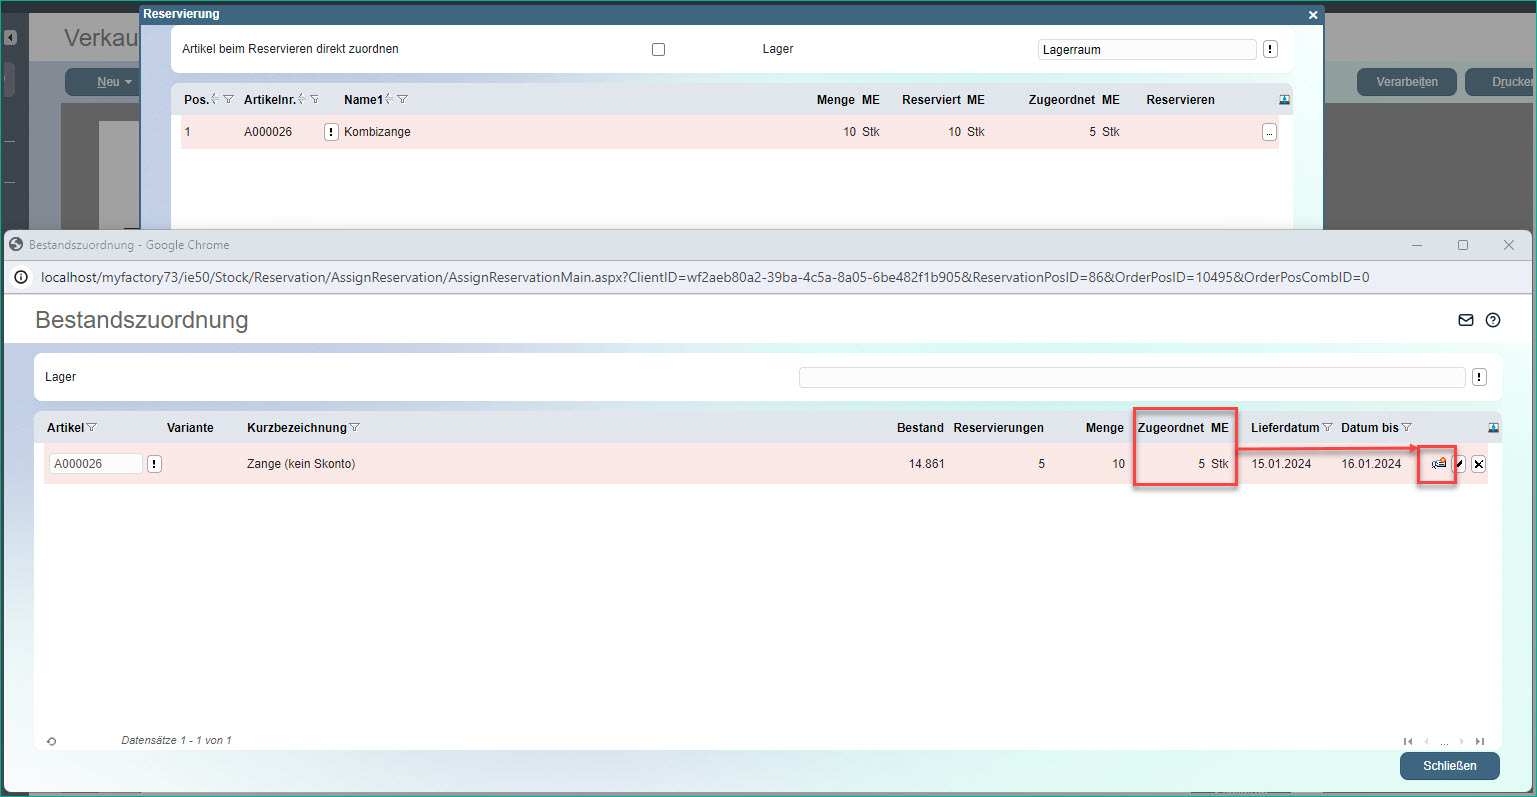Viewport: 1537px width, 797px height.
Task: Click 'Datensätze 1 - 1 von 1' status text
Action: point(176,741)
